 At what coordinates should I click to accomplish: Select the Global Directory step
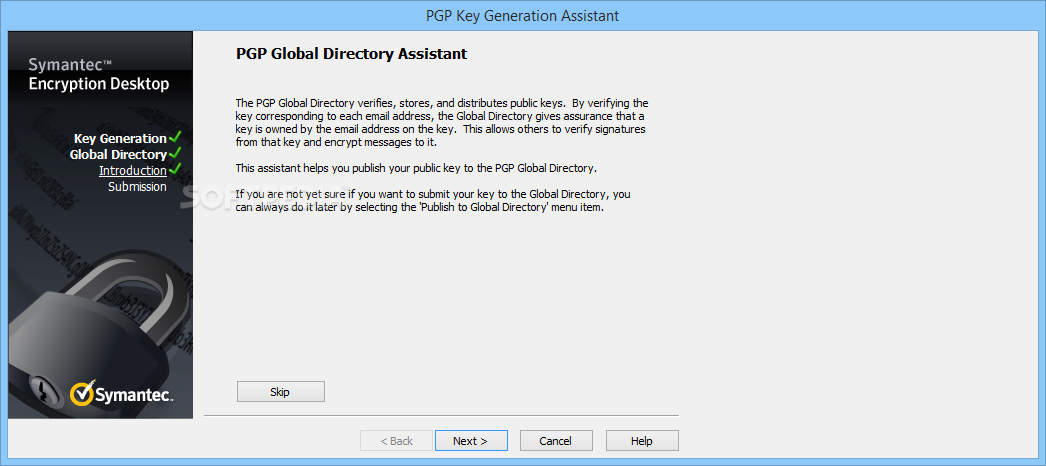[x=118, y=155]
